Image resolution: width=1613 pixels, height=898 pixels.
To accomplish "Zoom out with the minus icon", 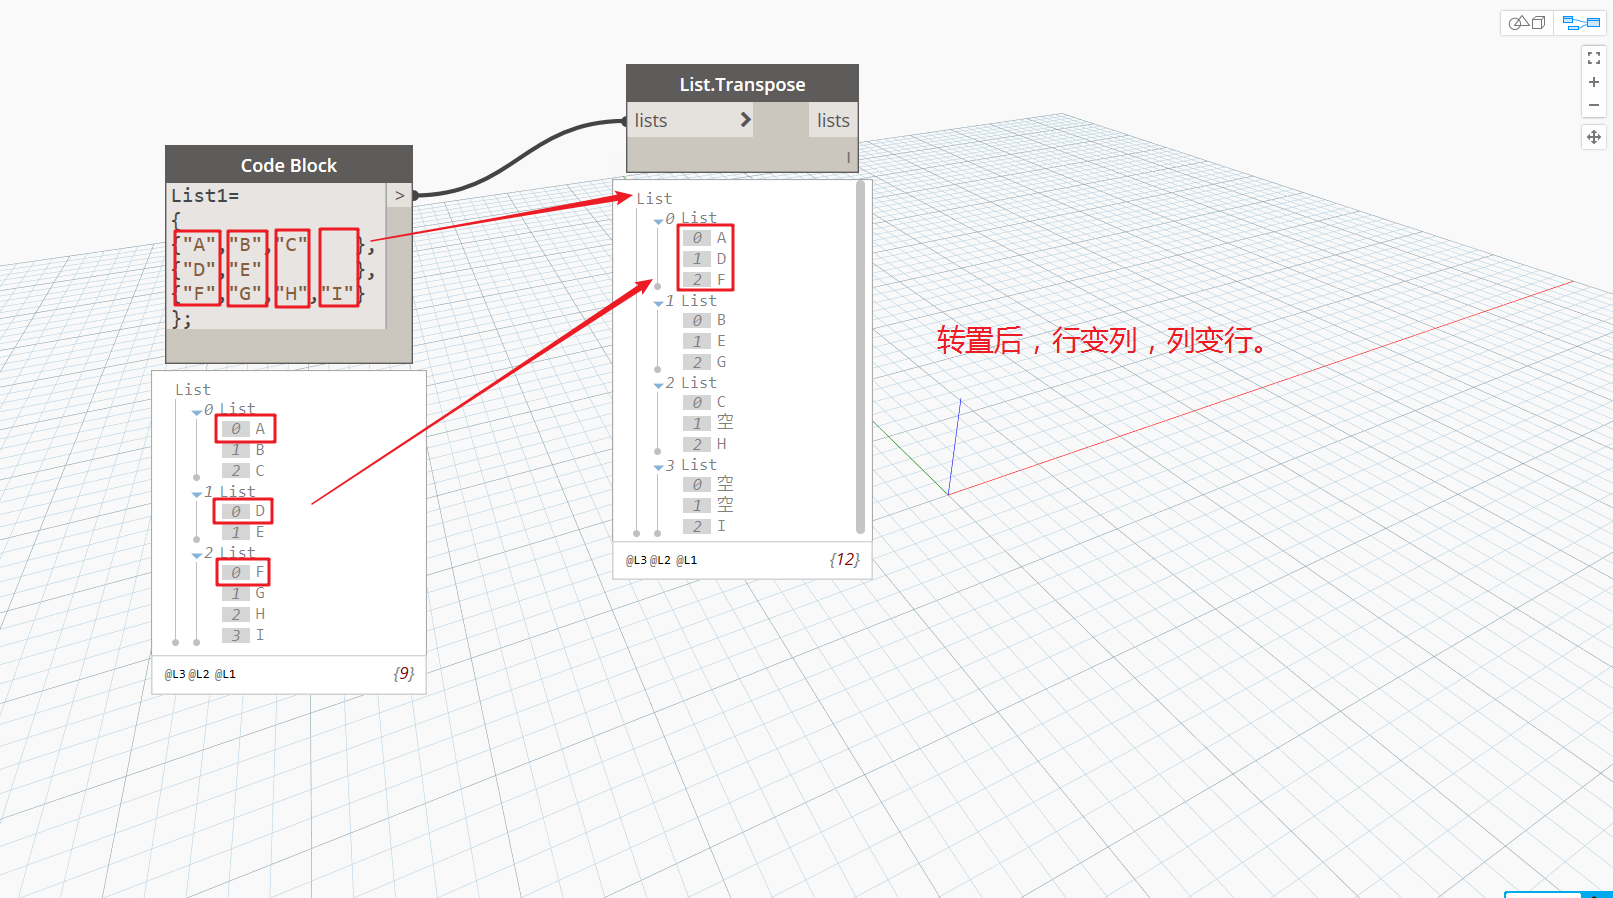I will 1594,105.
